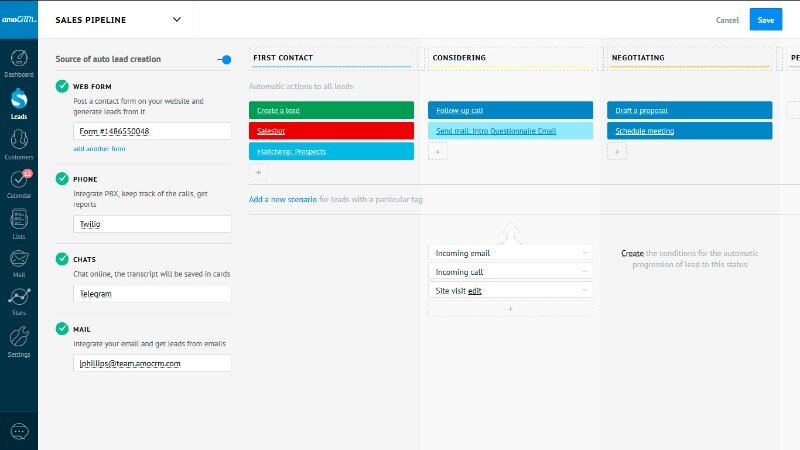Toggle Source of auto lead creation switch
The height and width of the screenshot is (450, 800).
224,60
